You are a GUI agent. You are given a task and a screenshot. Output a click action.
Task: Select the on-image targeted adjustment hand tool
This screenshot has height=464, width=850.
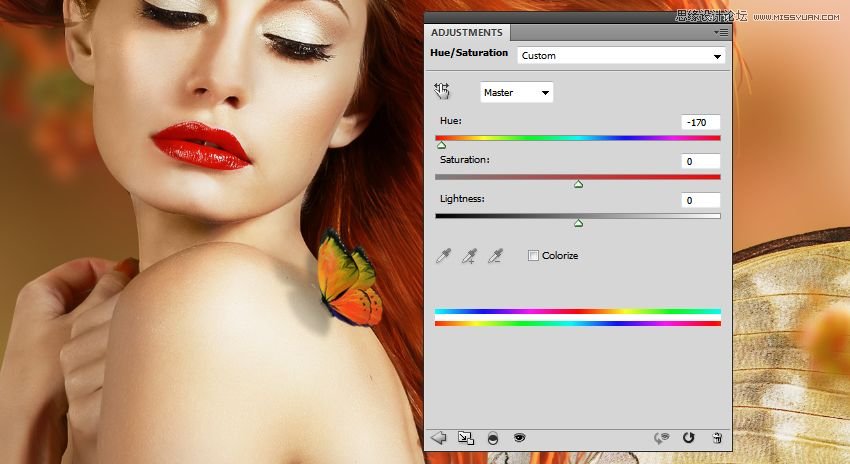click(442, 91)
